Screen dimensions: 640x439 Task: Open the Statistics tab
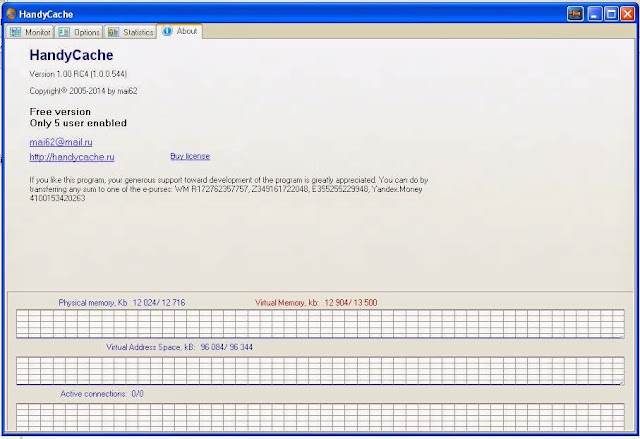coord(130,32)
